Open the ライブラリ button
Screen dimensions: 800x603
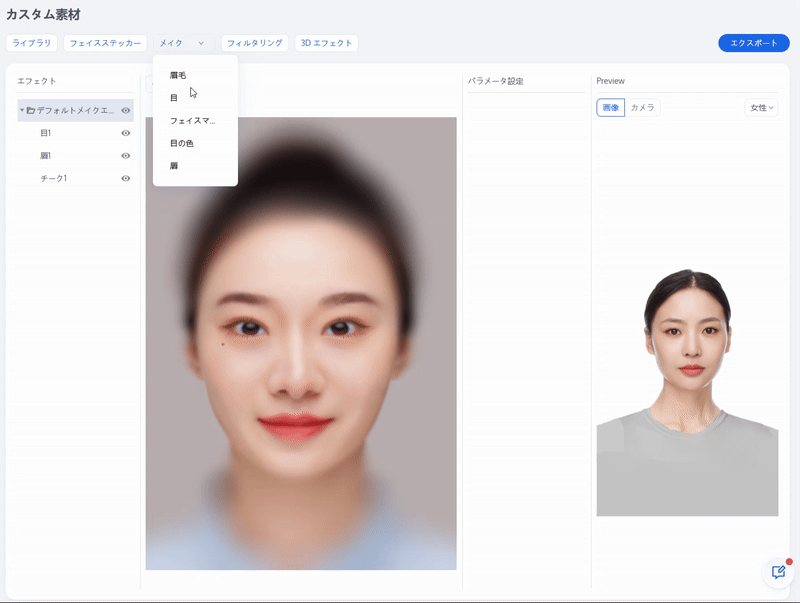(x=32, y=43)
